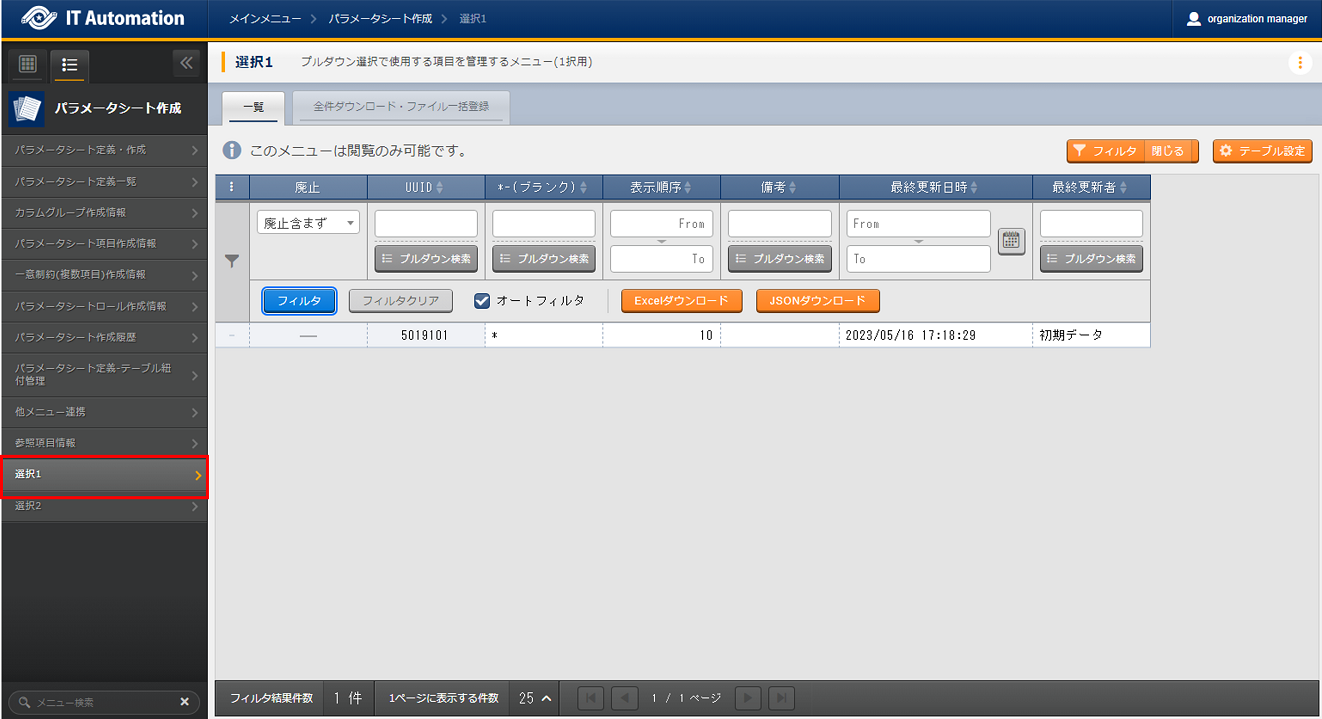1322x719 pixels.
Task: Click the Excelダウンロード button
Action: (x=681, y=301)
